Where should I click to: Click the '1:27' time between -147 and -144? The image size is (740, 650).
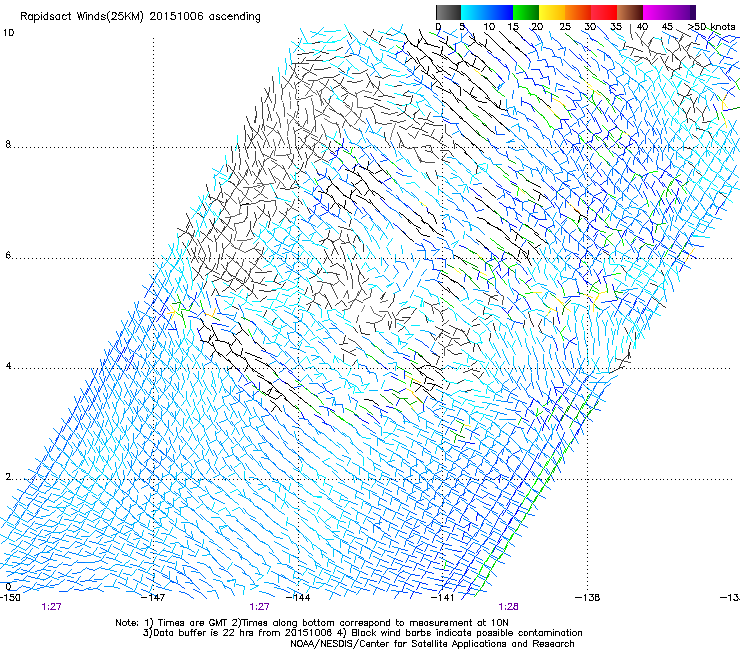click(260, 607)
